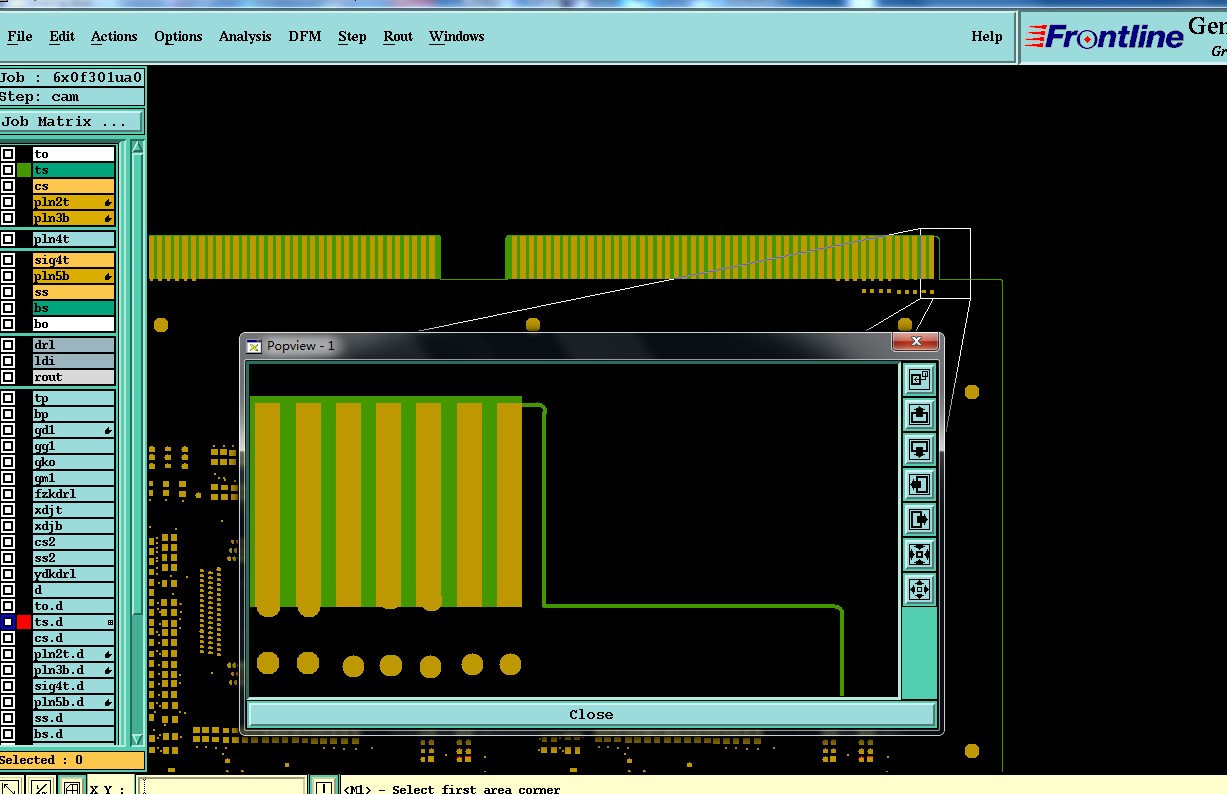The image size is (1227, 794).
Task: Pan the Popview left with the arrow icon
Action: coord(919,484)
